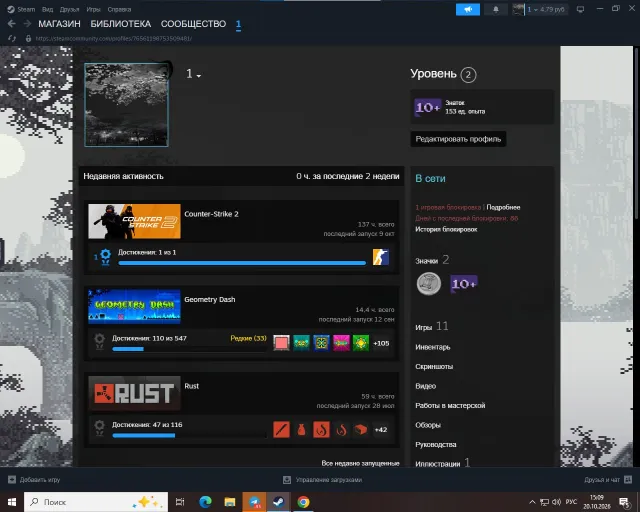
Task: Open the Подробнее link about the ban
Action: coord(503,207)
